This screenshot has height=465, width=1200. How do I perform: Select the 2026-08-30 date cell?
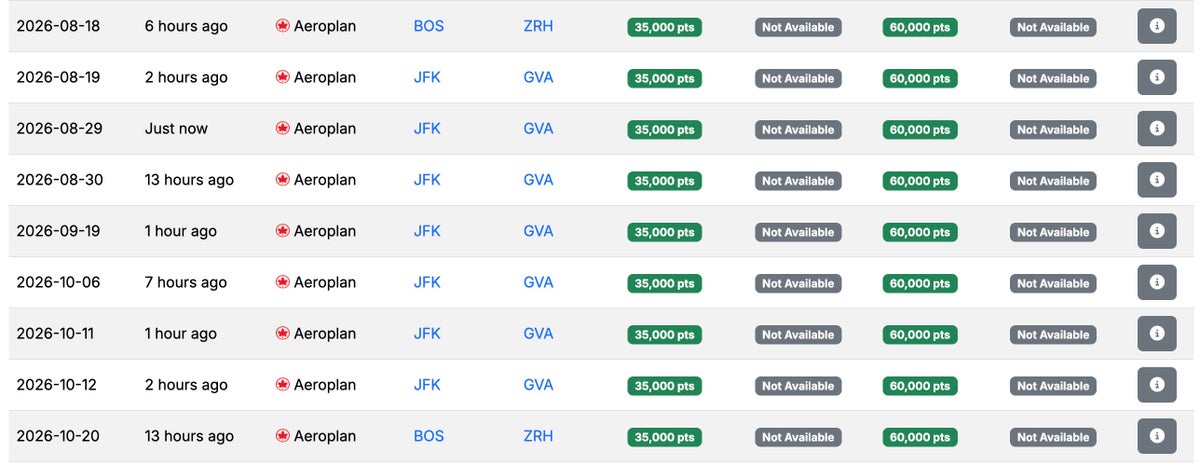60,180
